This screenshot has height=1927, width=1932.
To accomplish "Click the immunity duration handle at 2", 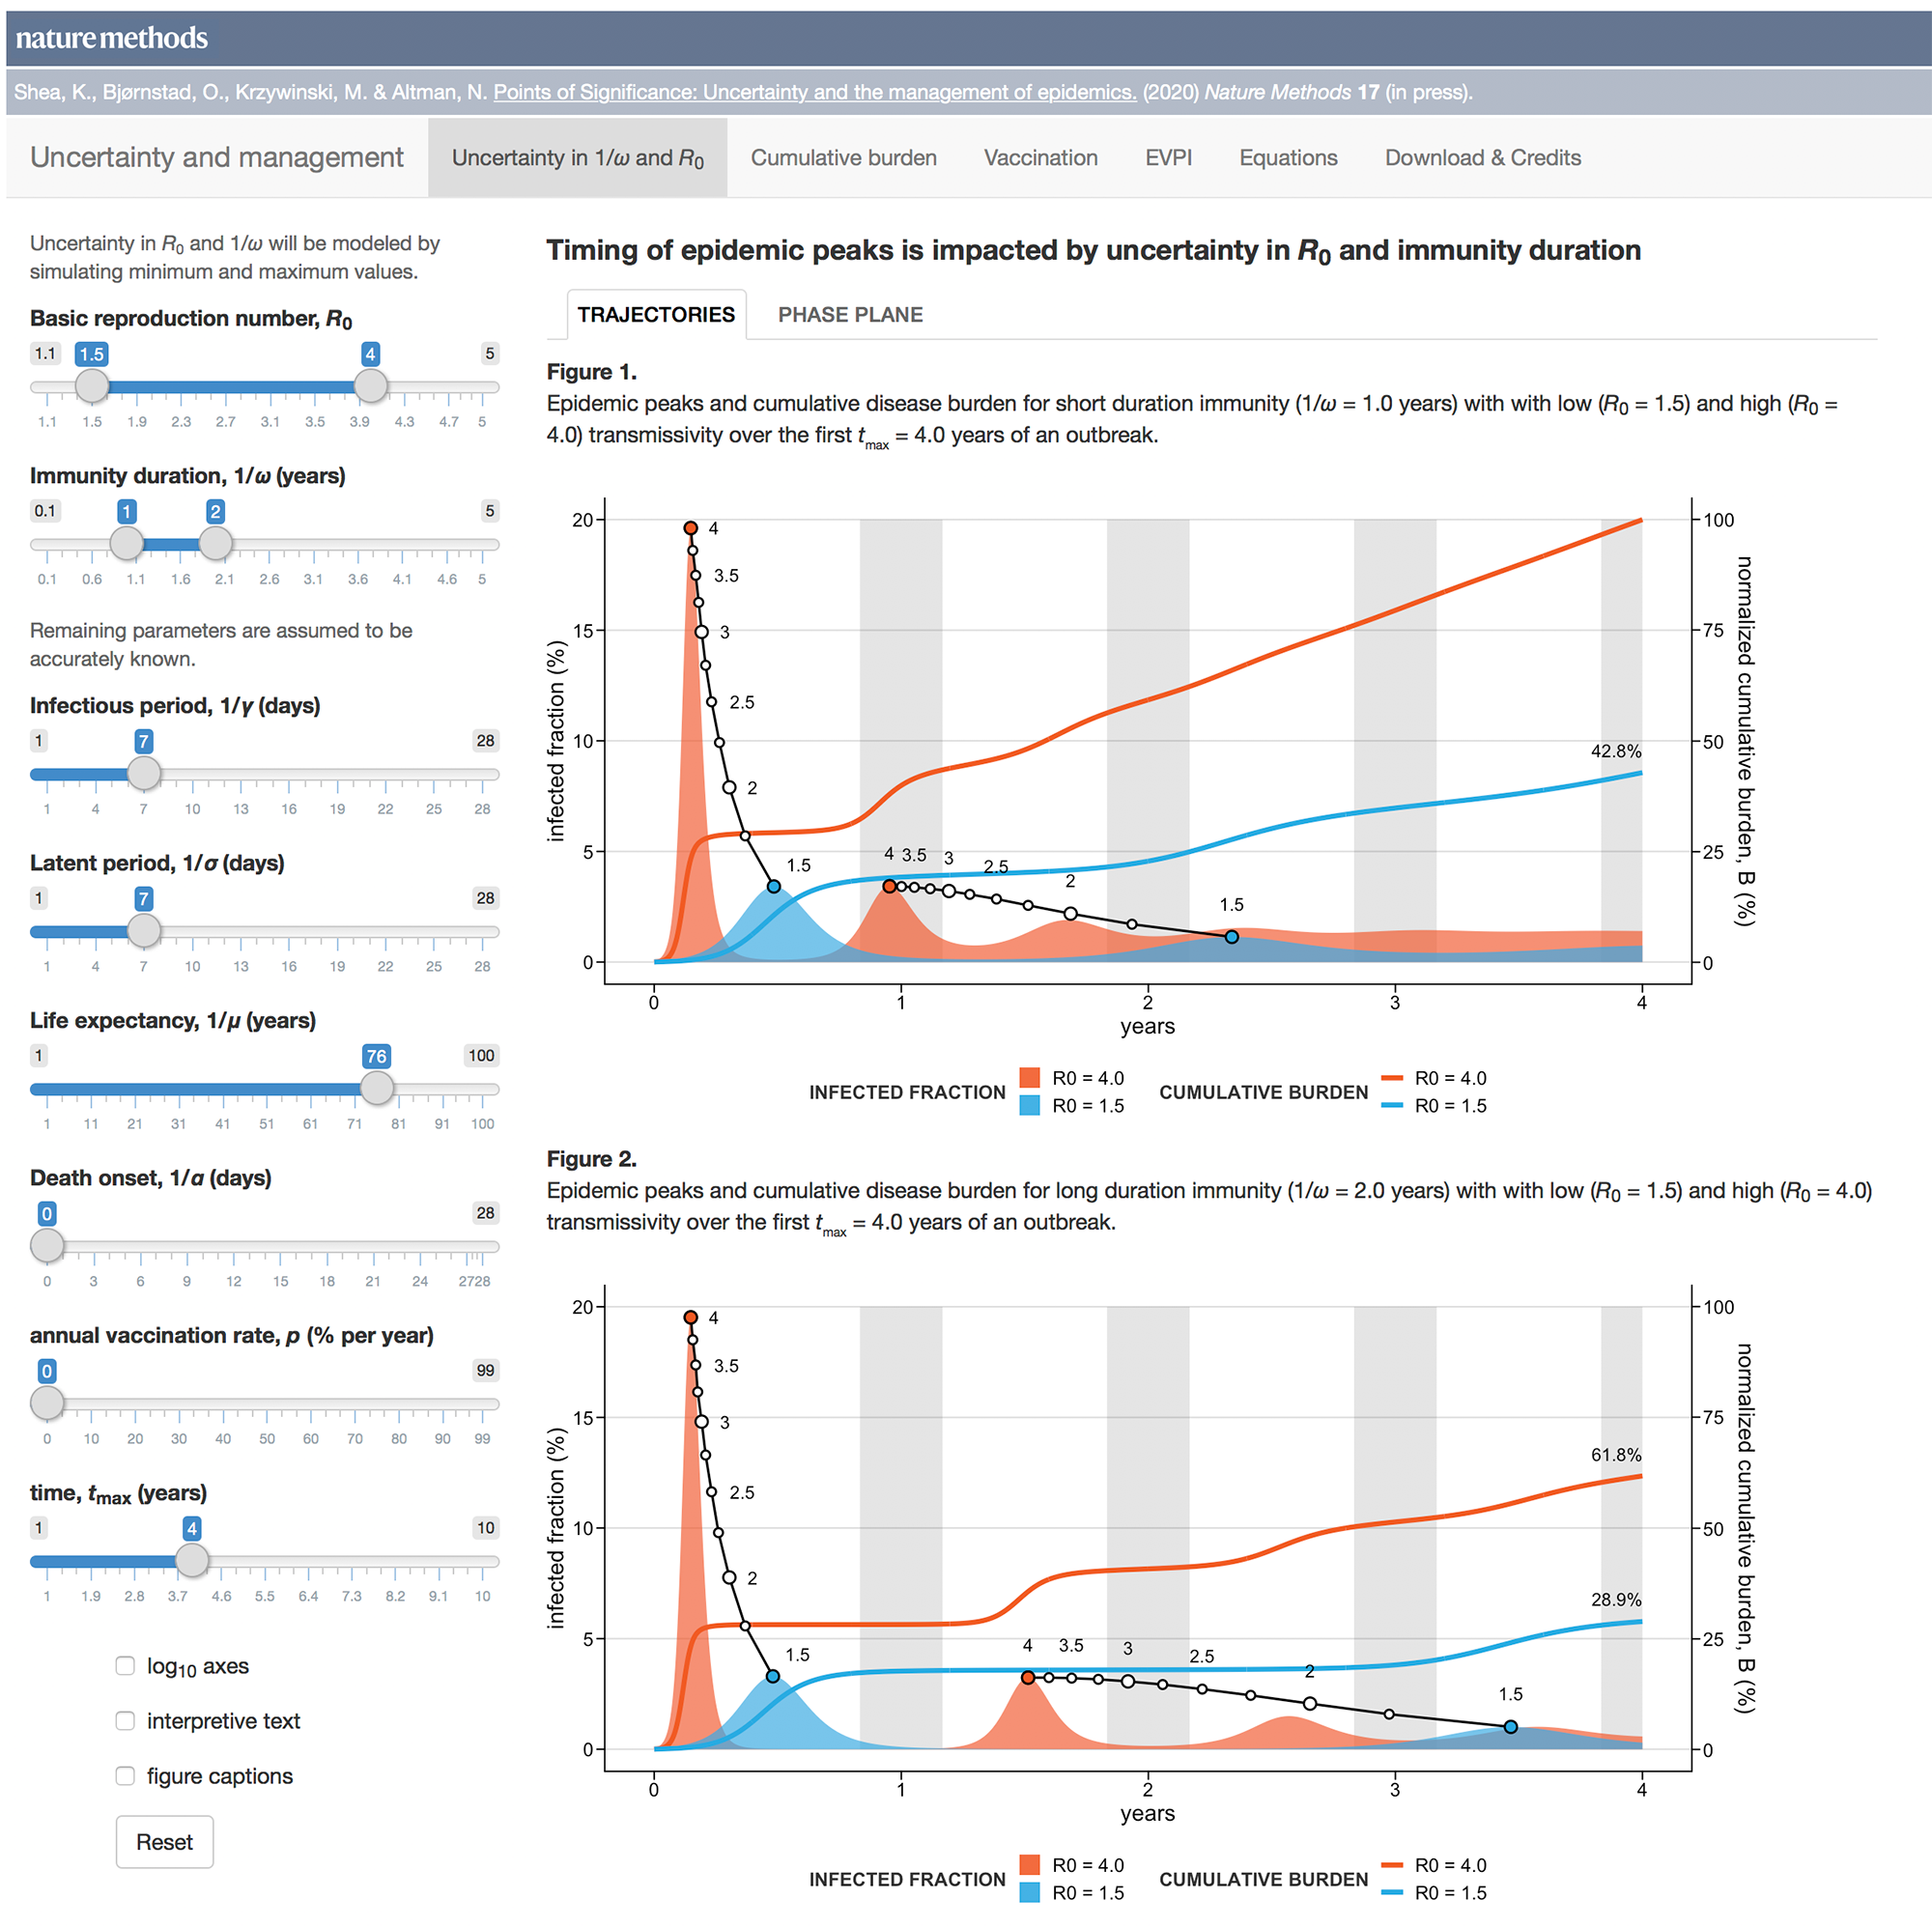I will click(215, 543).
